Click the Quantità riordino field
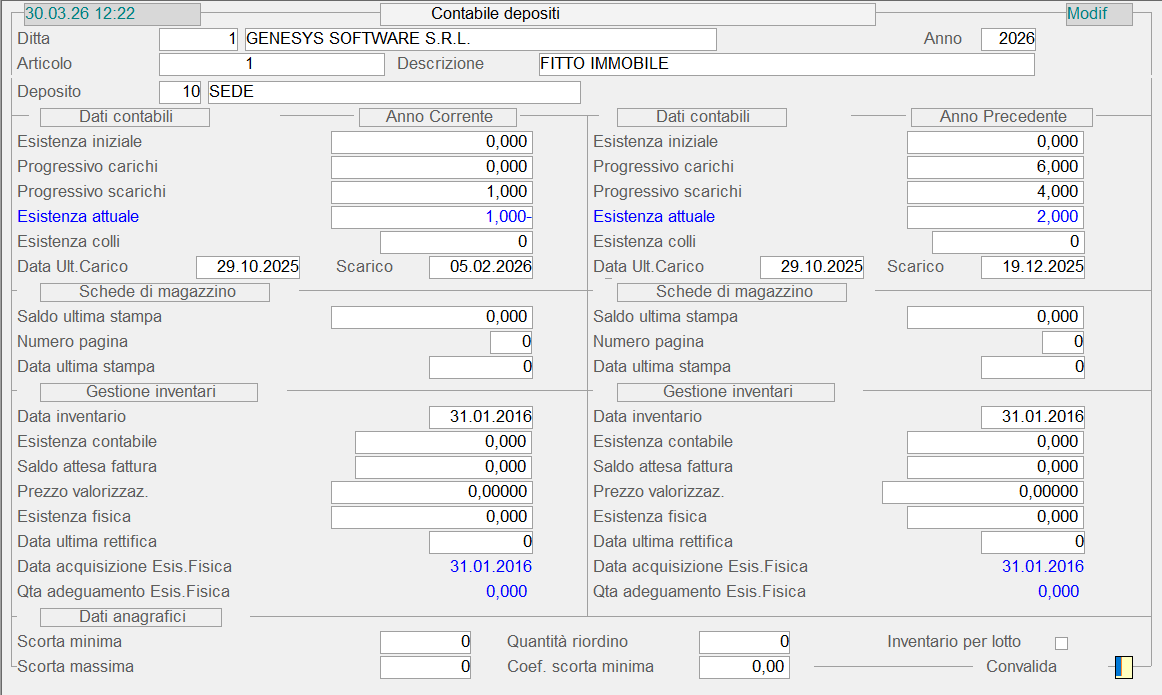The image size is (1162, 695). pyautogui.click(x=744, y=642)
